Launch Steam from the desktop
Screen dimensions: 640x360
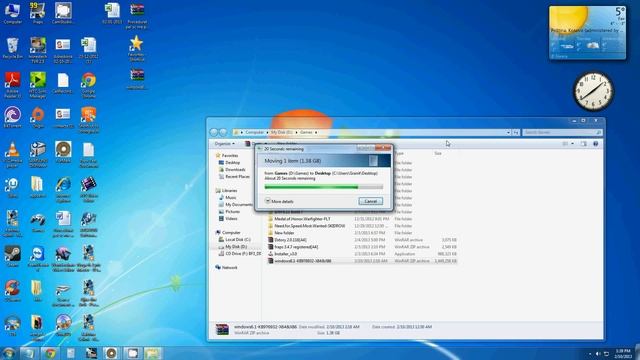coord(13,256)
